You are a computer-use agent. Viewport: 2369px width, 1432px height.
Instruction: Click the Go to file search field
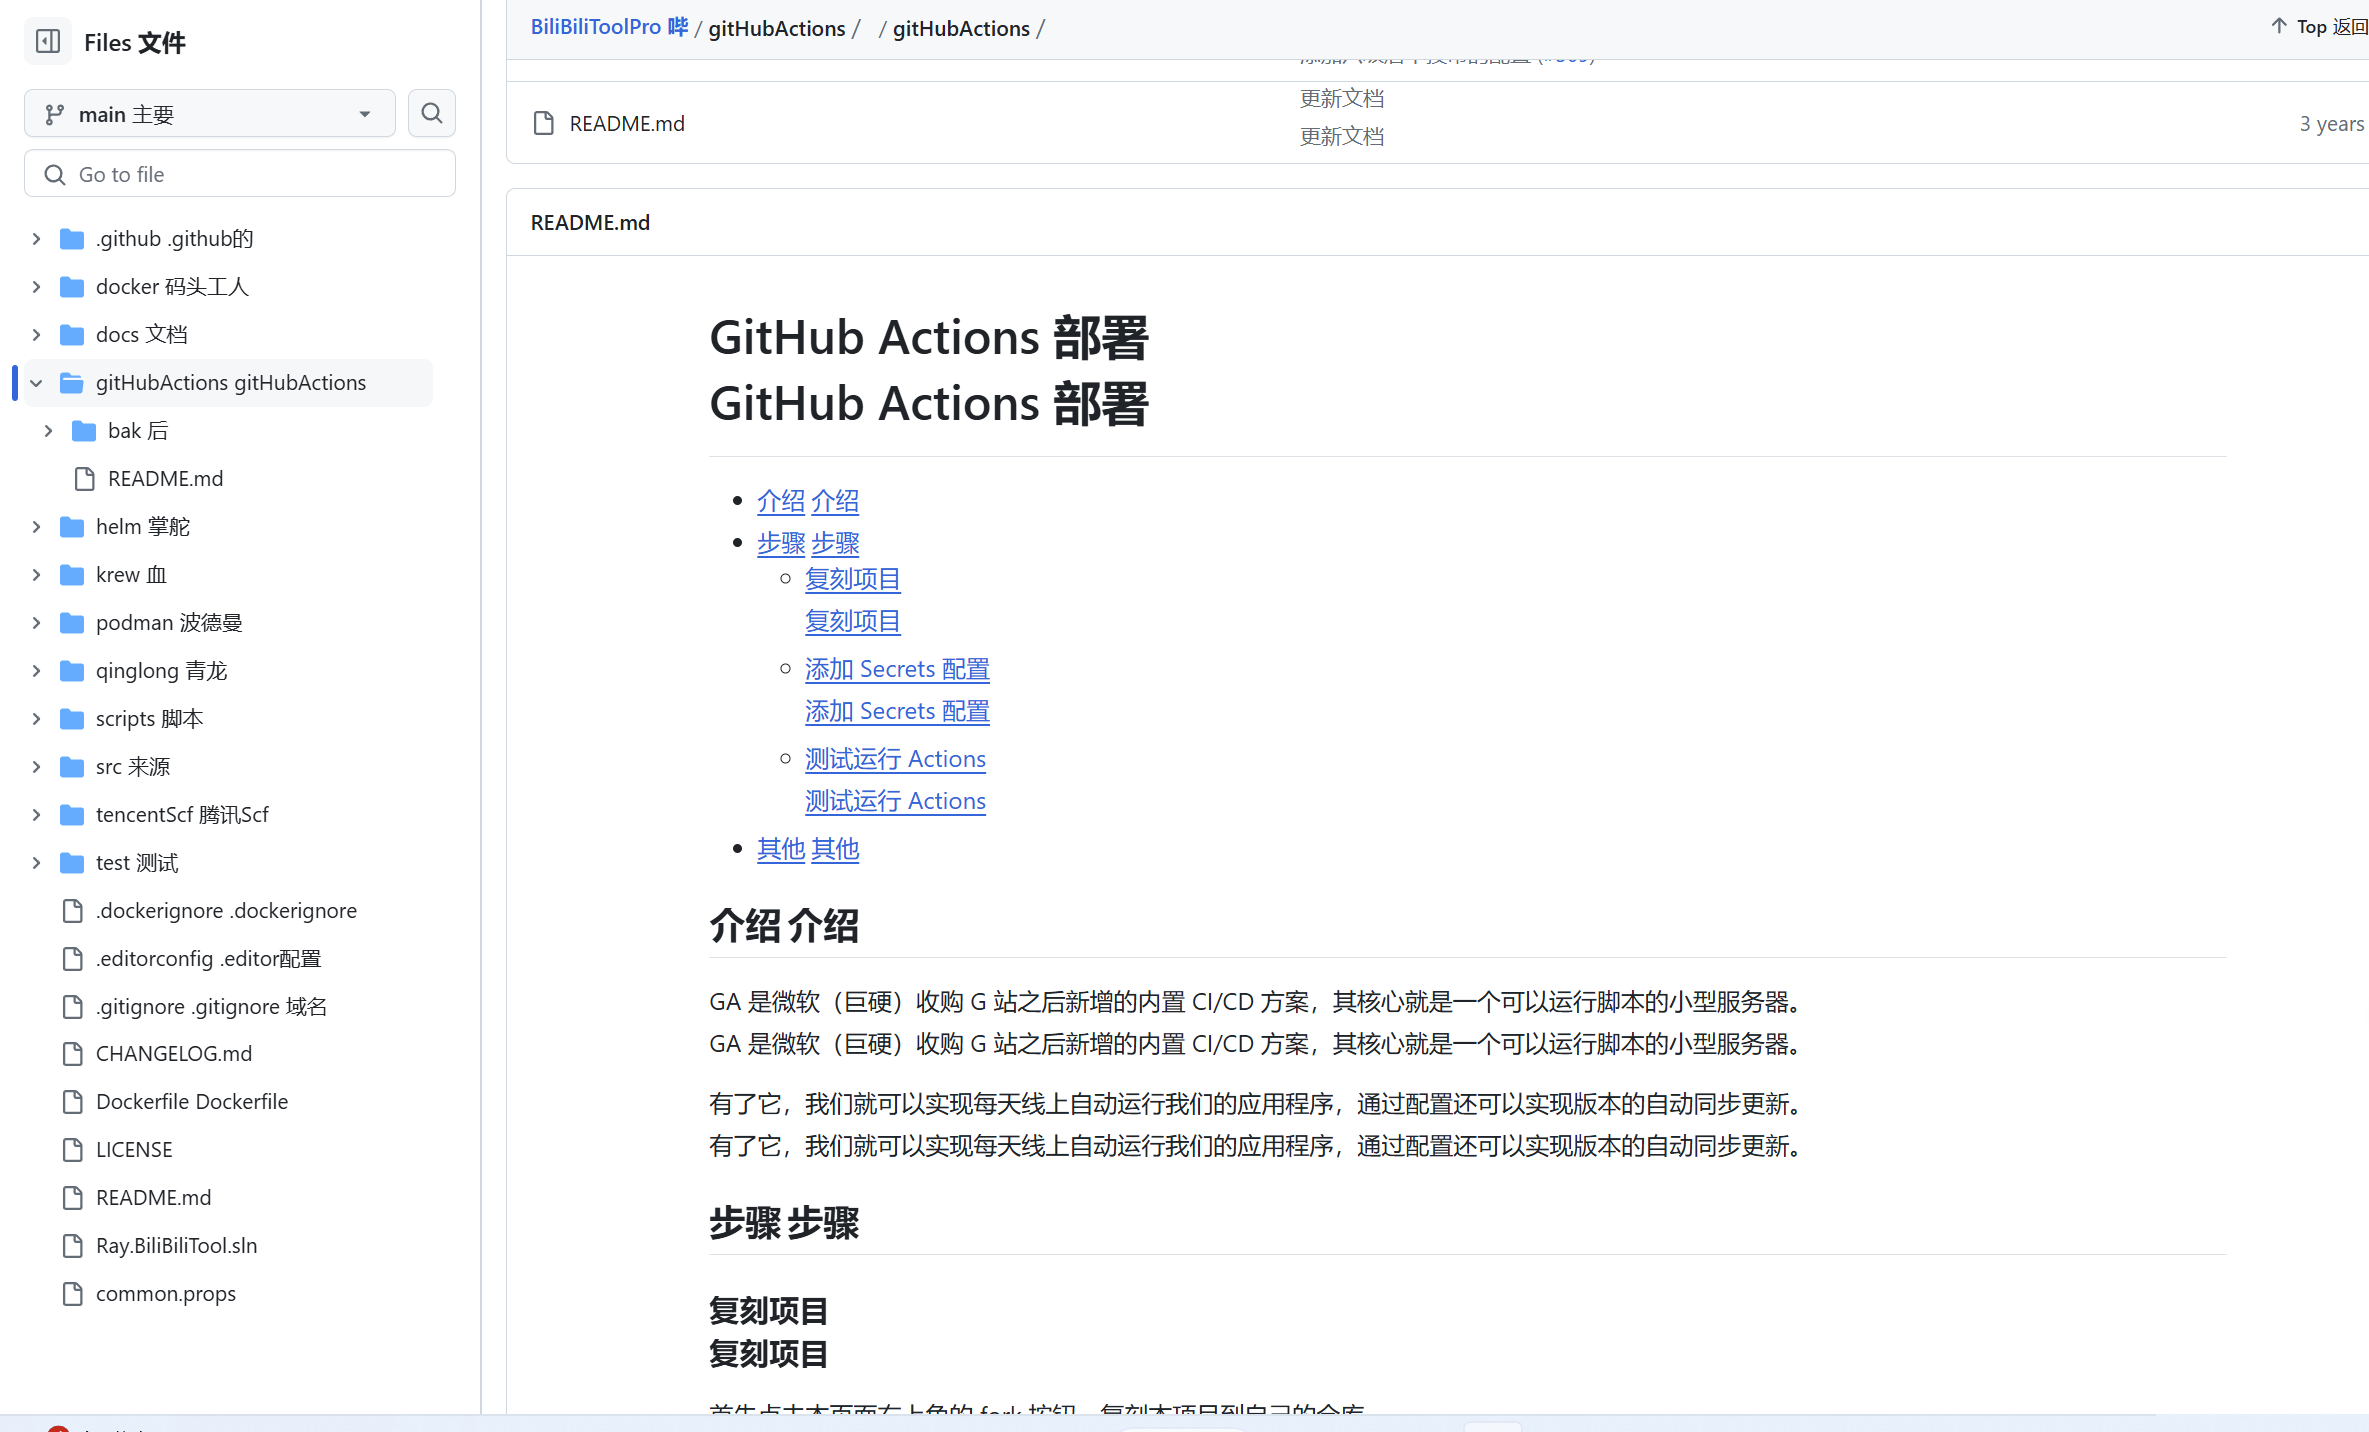tap(240, 174)
